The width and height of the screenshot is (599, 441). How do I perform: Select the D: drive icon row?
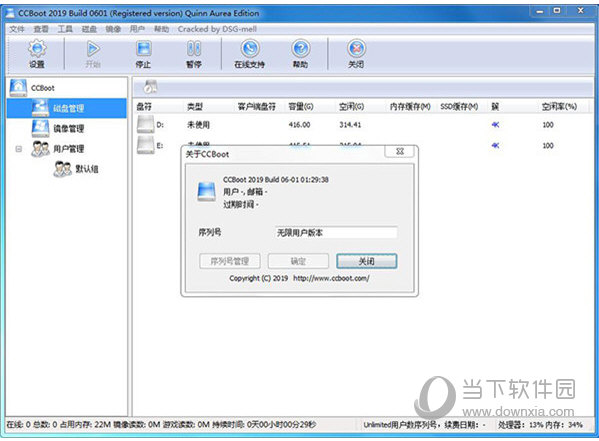coord(146,125)
